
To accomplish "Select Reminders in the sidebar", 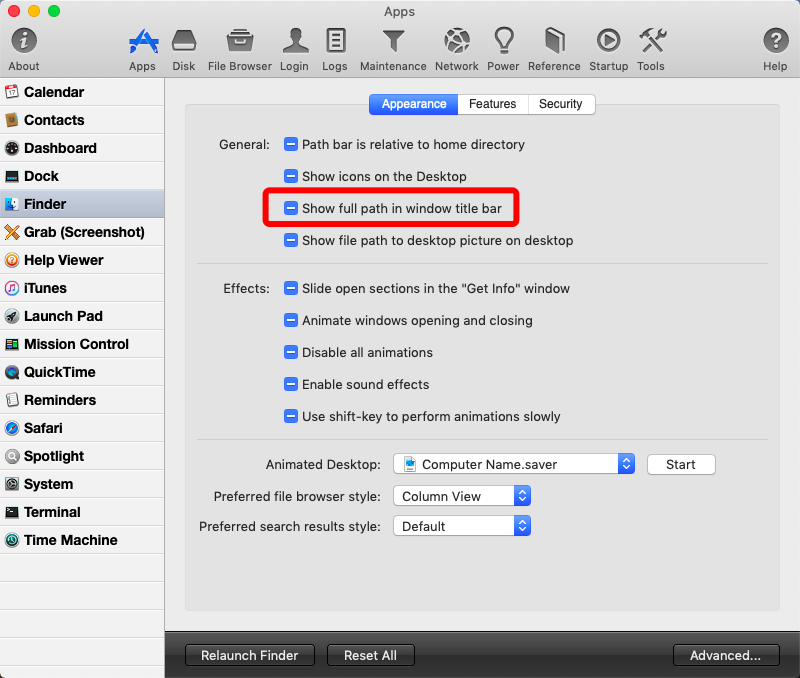I will click(x=82, y=400).
